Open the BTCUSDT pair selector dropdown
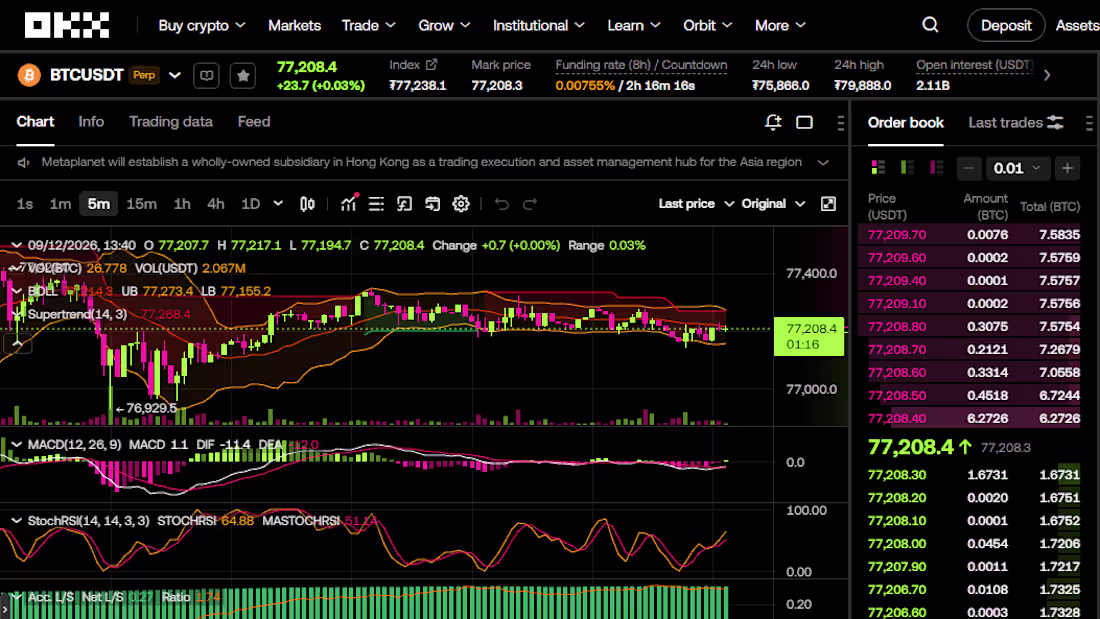1100x619 pixels. pyautogui.click(x=175, y=75)
